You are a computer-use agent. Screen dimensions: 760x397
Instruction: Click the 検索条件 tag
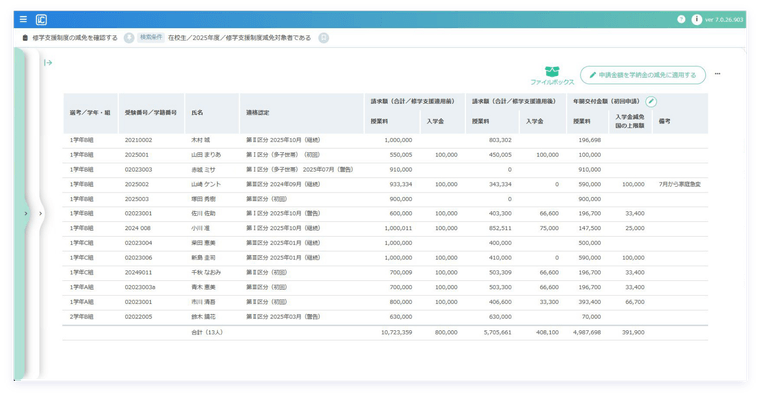click(x=151, y=37)
